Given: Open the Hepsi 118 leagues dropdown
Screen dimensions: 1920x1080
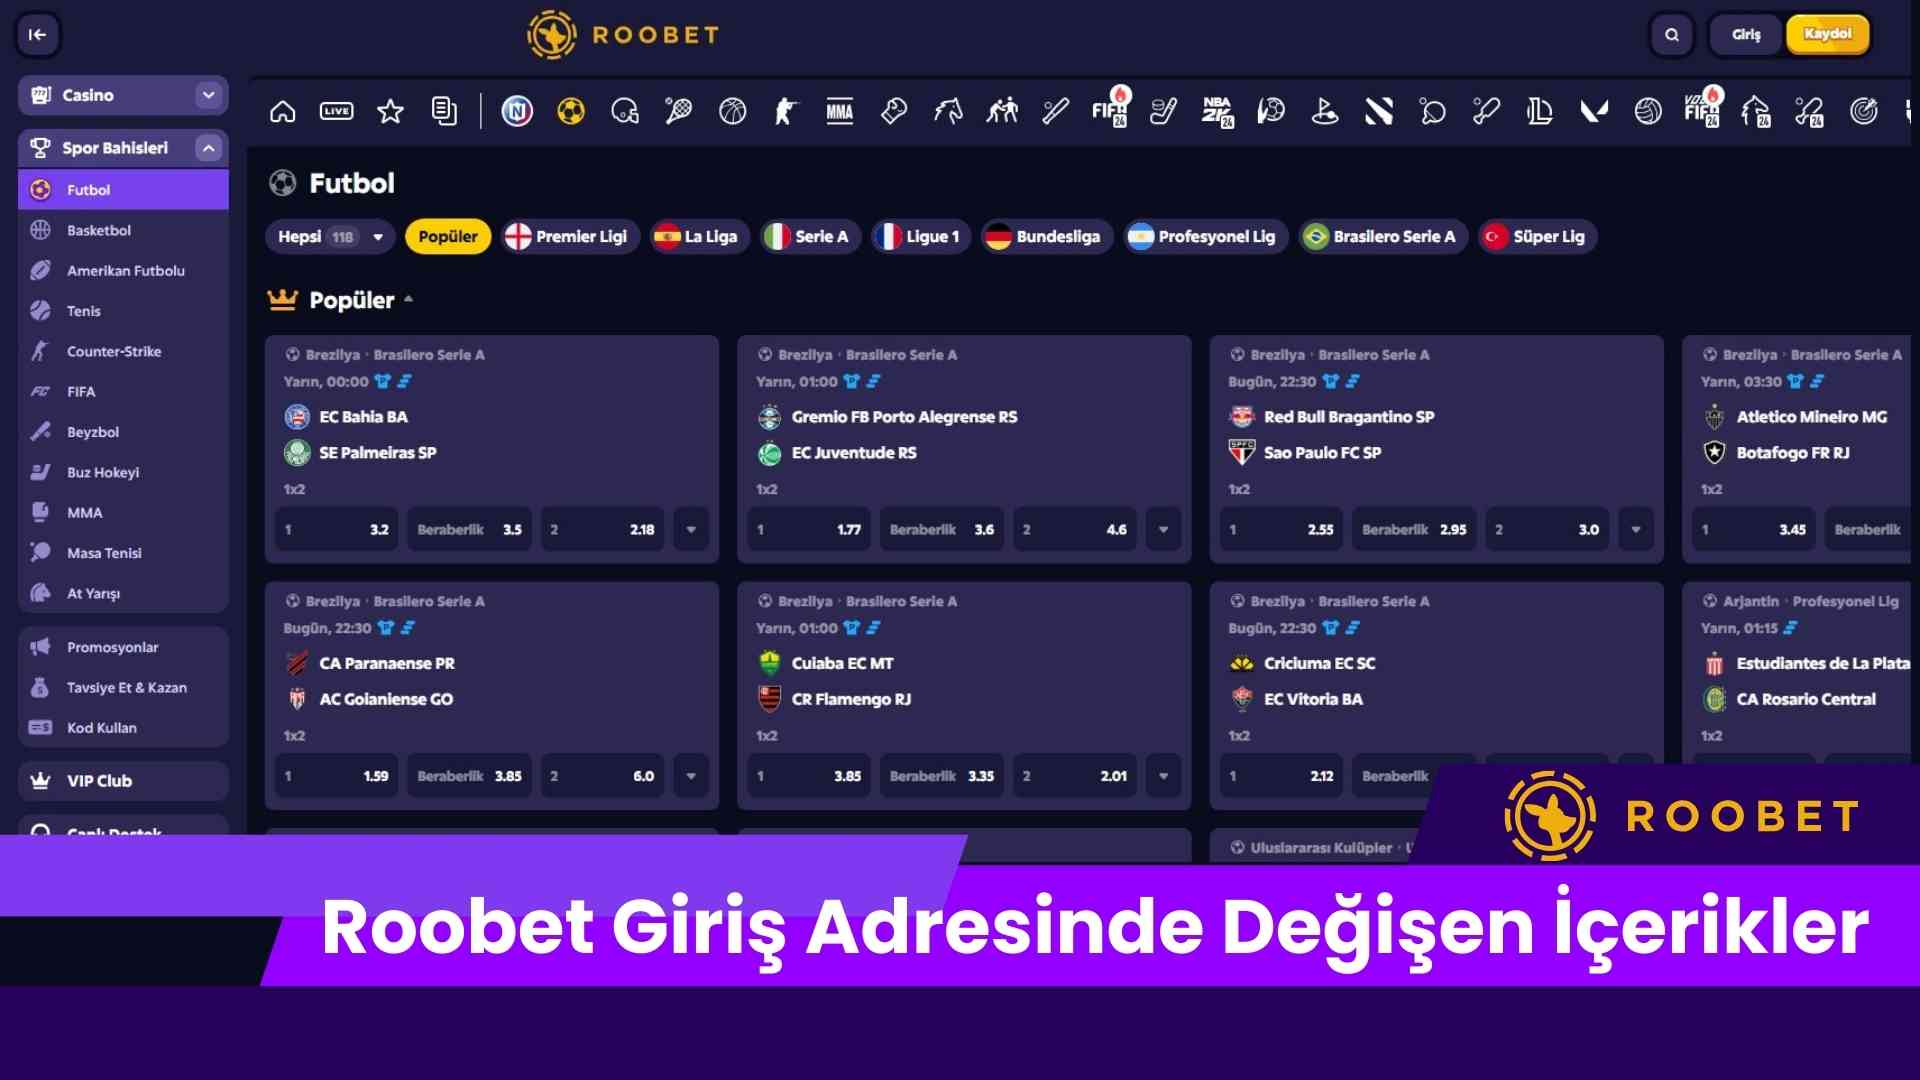Looking at the screenshot, I should pyautogui.click(x=330, y=237).
